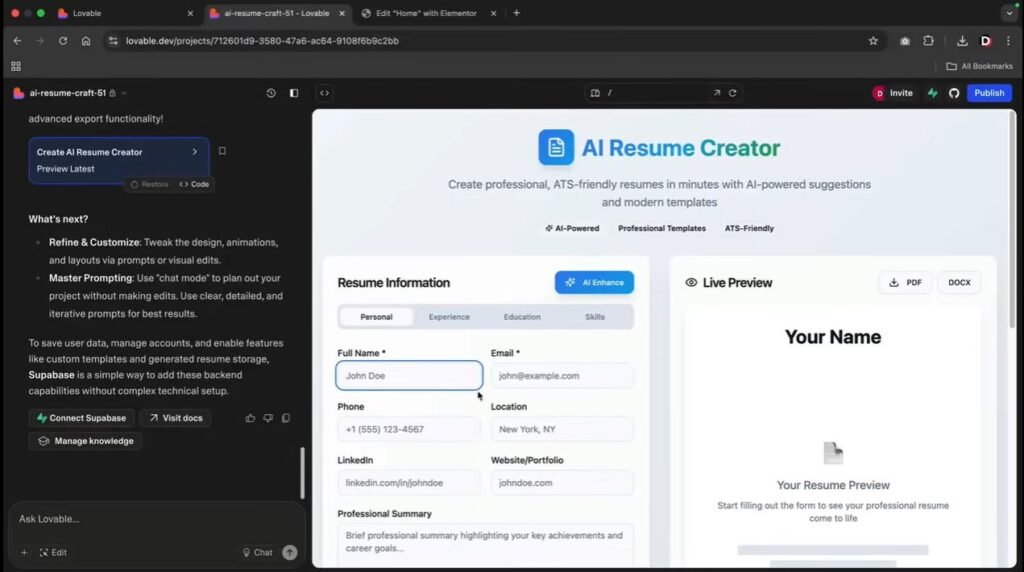Click the AI Resume Creator document logo
Viewport: 1024px width, 572px height.
[x=556, y=148]
